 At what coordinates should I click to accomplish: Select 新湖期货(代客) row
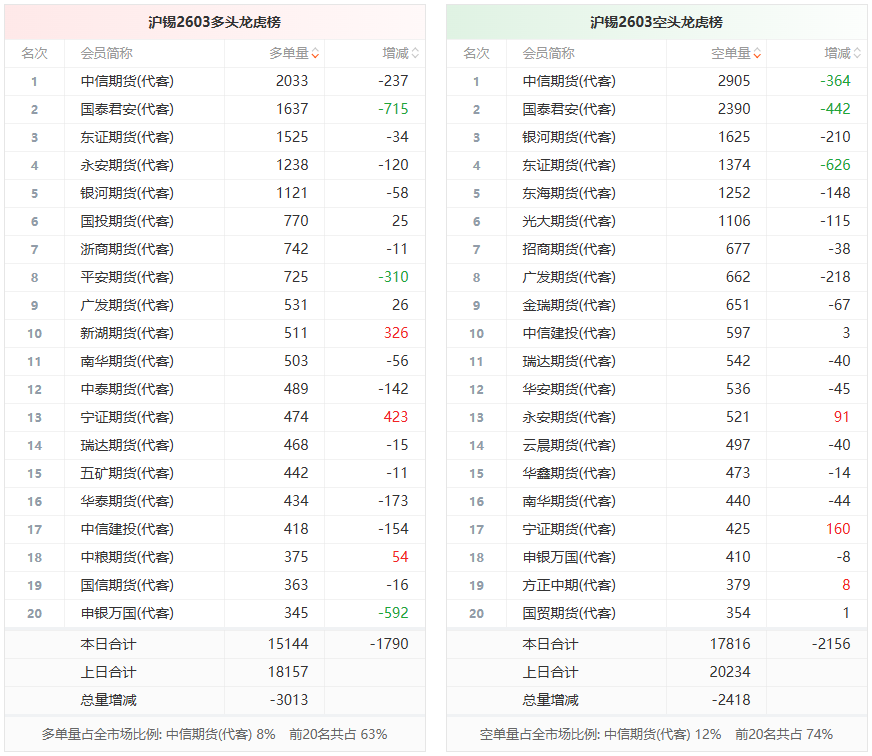(215, 333)
